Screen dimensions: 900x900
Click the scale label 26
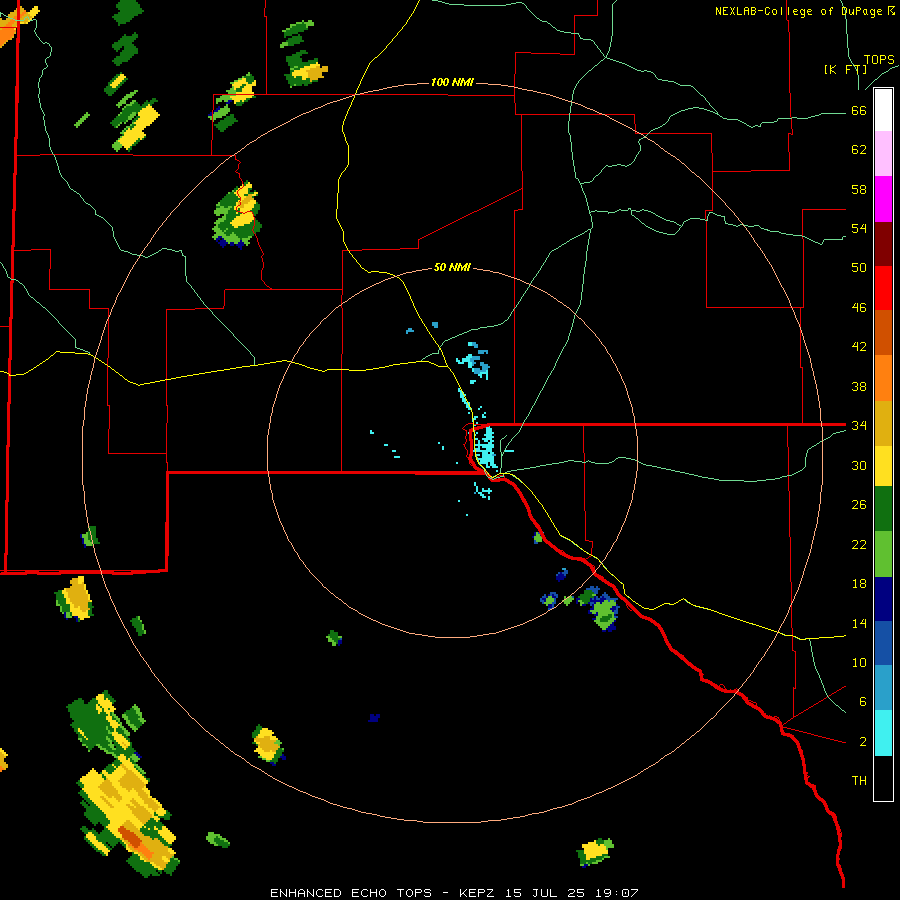(859, 505)
